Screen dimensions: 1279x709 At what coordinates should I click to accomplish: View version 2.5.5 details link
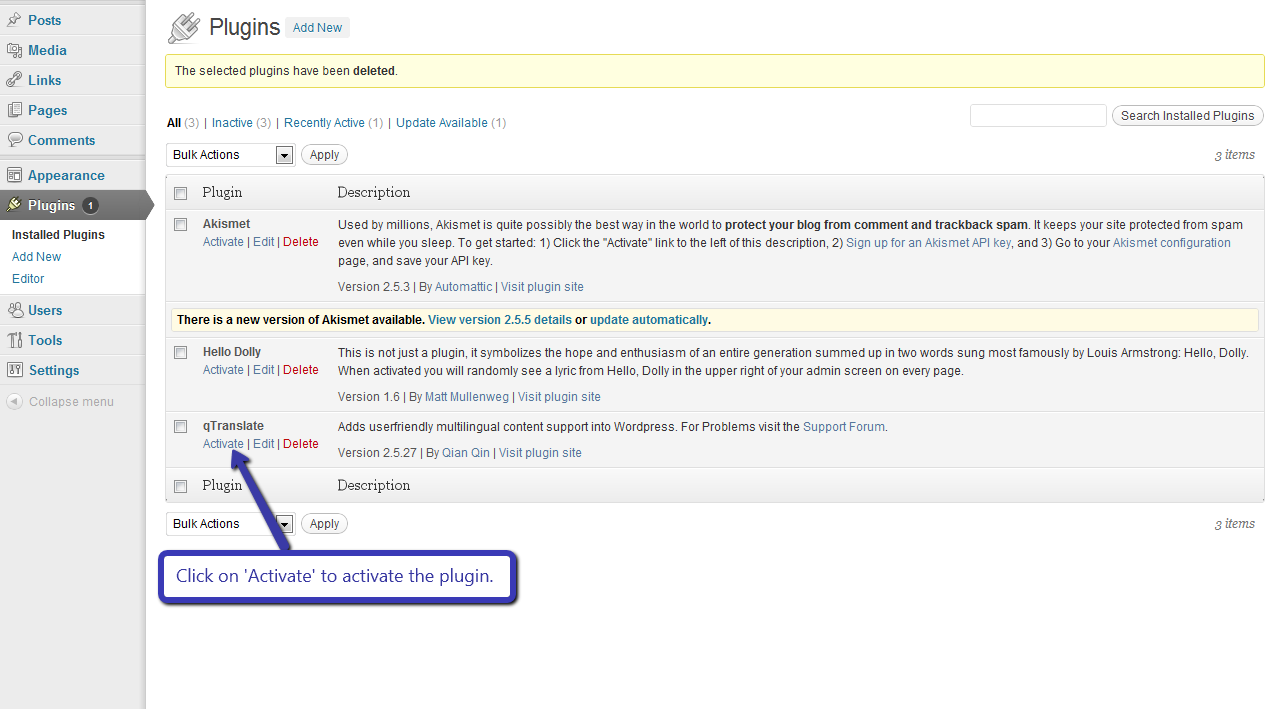tap(500, 320)
